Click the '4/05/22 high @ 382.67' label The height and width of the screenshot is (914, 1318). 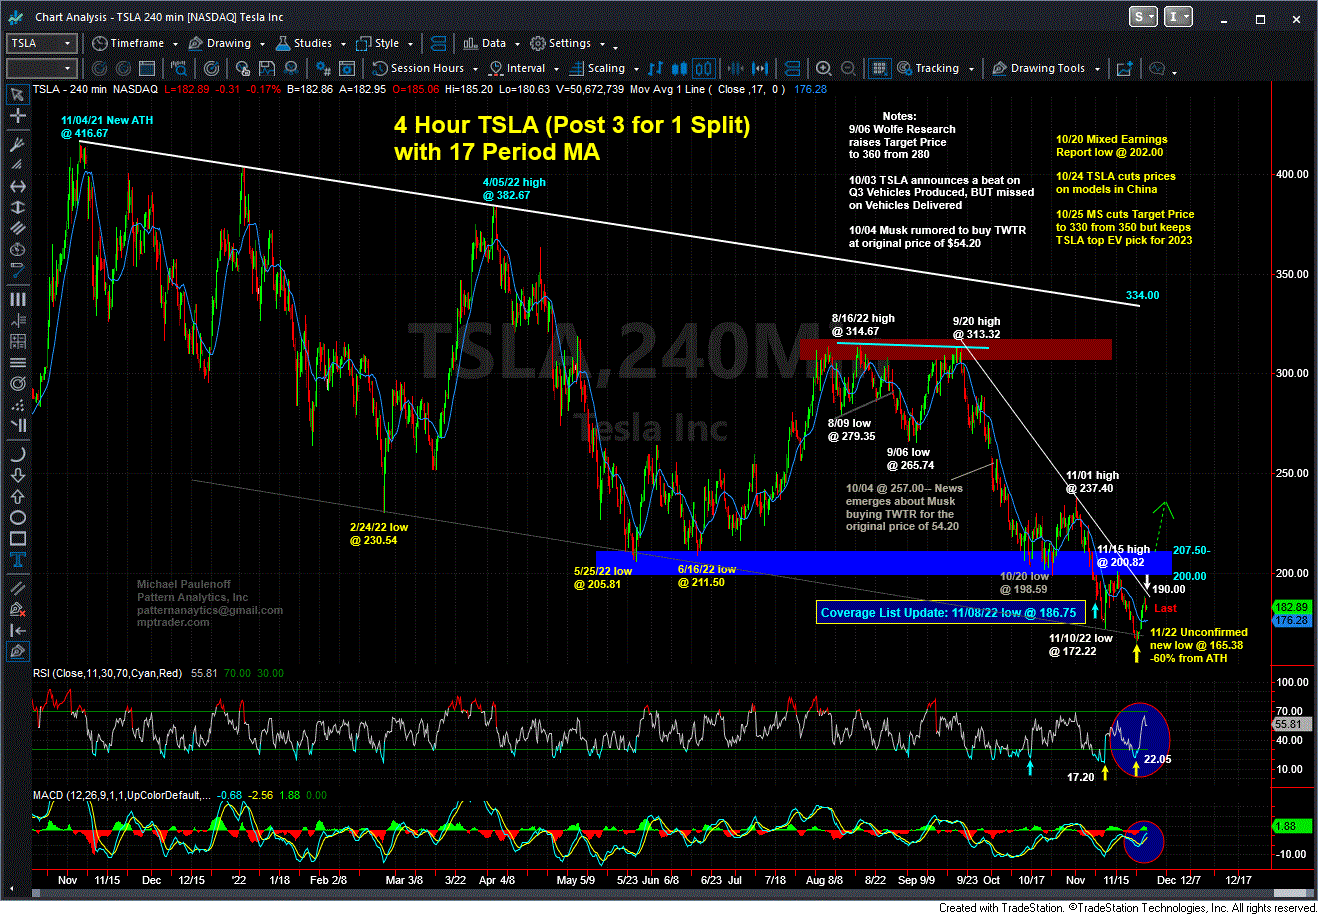click(514, 189)
